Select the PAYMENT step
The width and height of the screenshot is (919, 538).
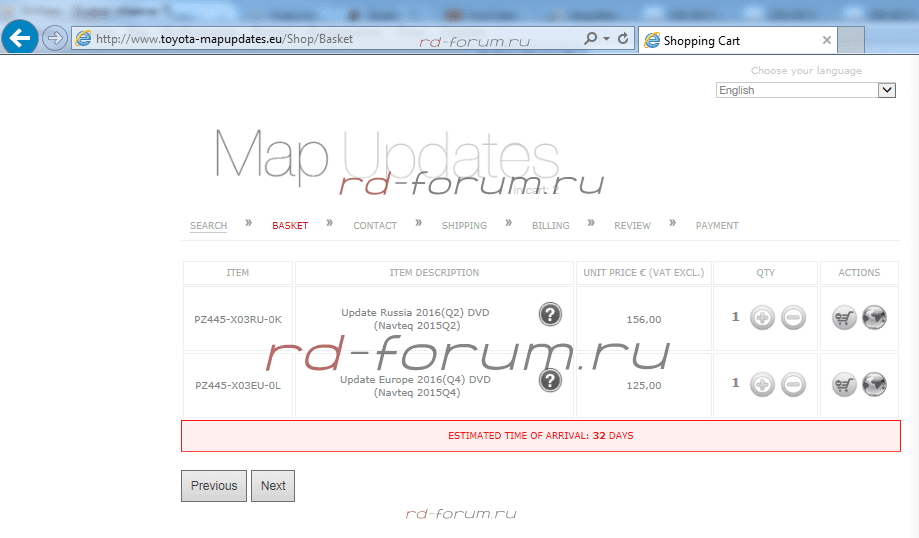click(717, 226)
